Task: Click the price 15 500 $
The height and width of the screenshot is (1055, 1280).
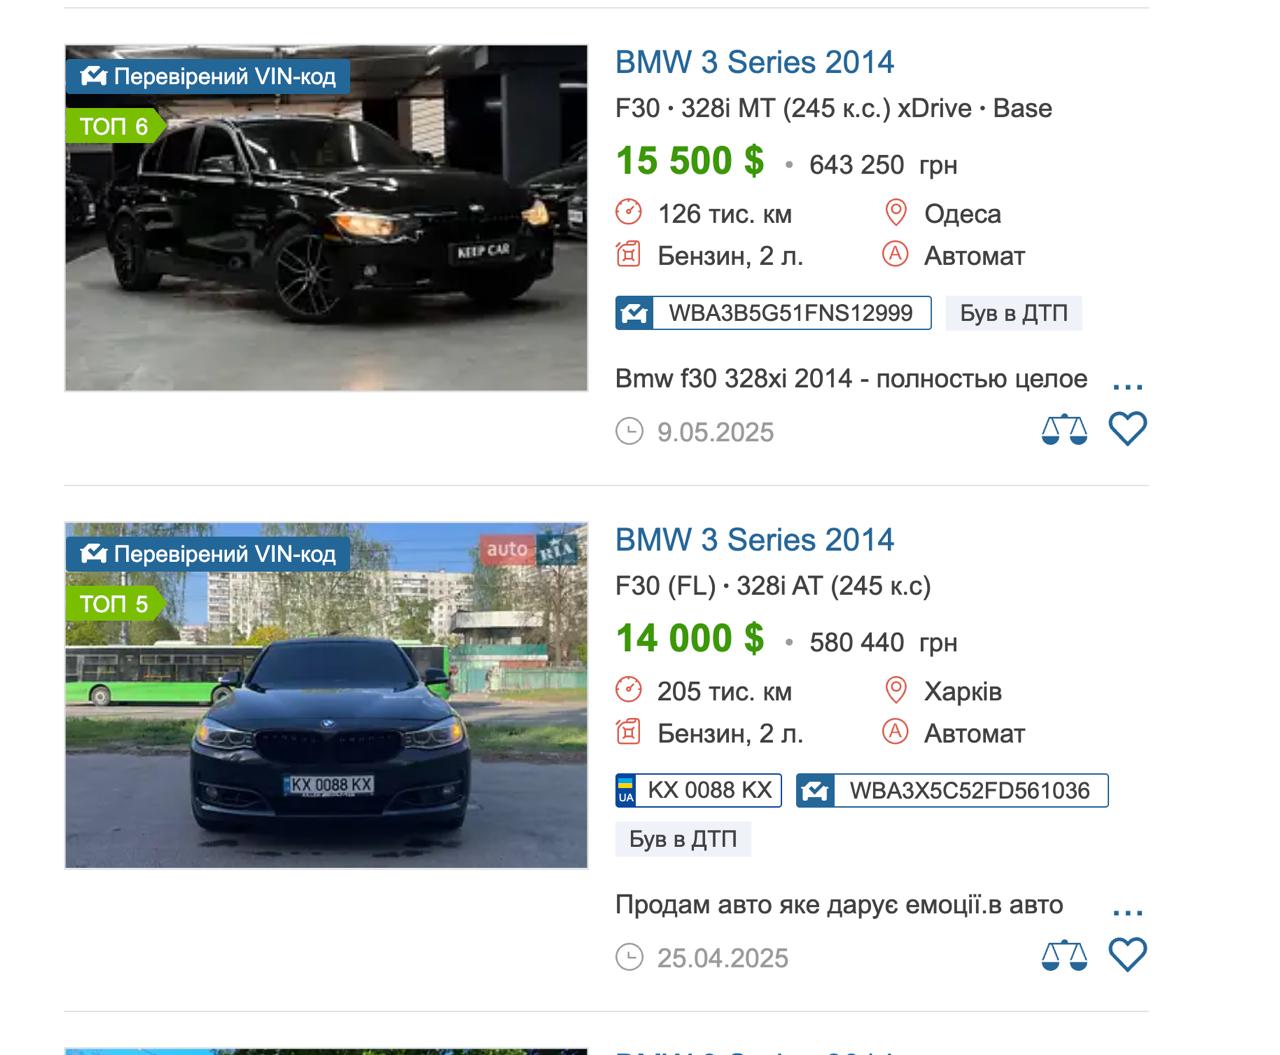Action: [x=689, y=161]
